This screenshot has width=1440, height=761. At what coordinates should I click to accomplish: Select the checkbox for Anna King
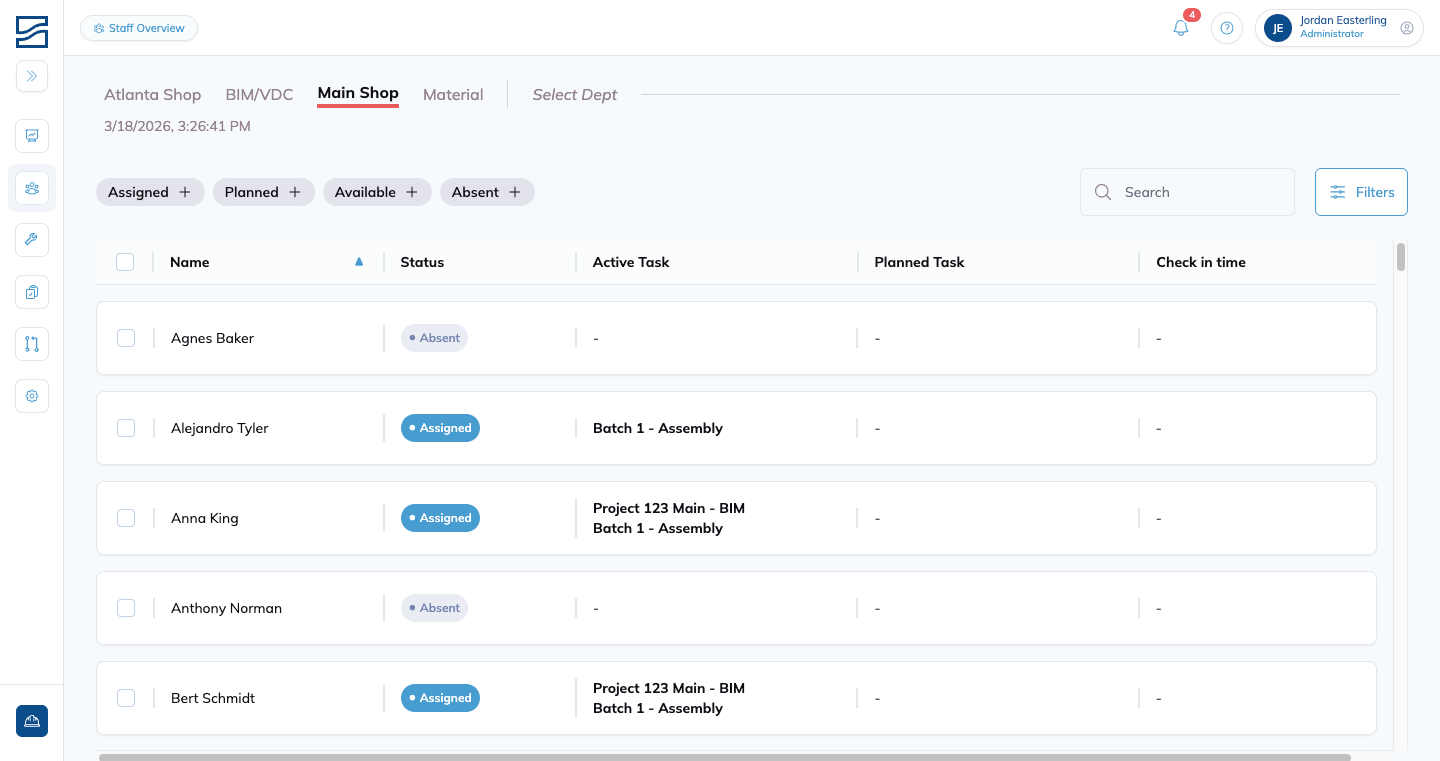pyautogui.click(x=126, y=518)
